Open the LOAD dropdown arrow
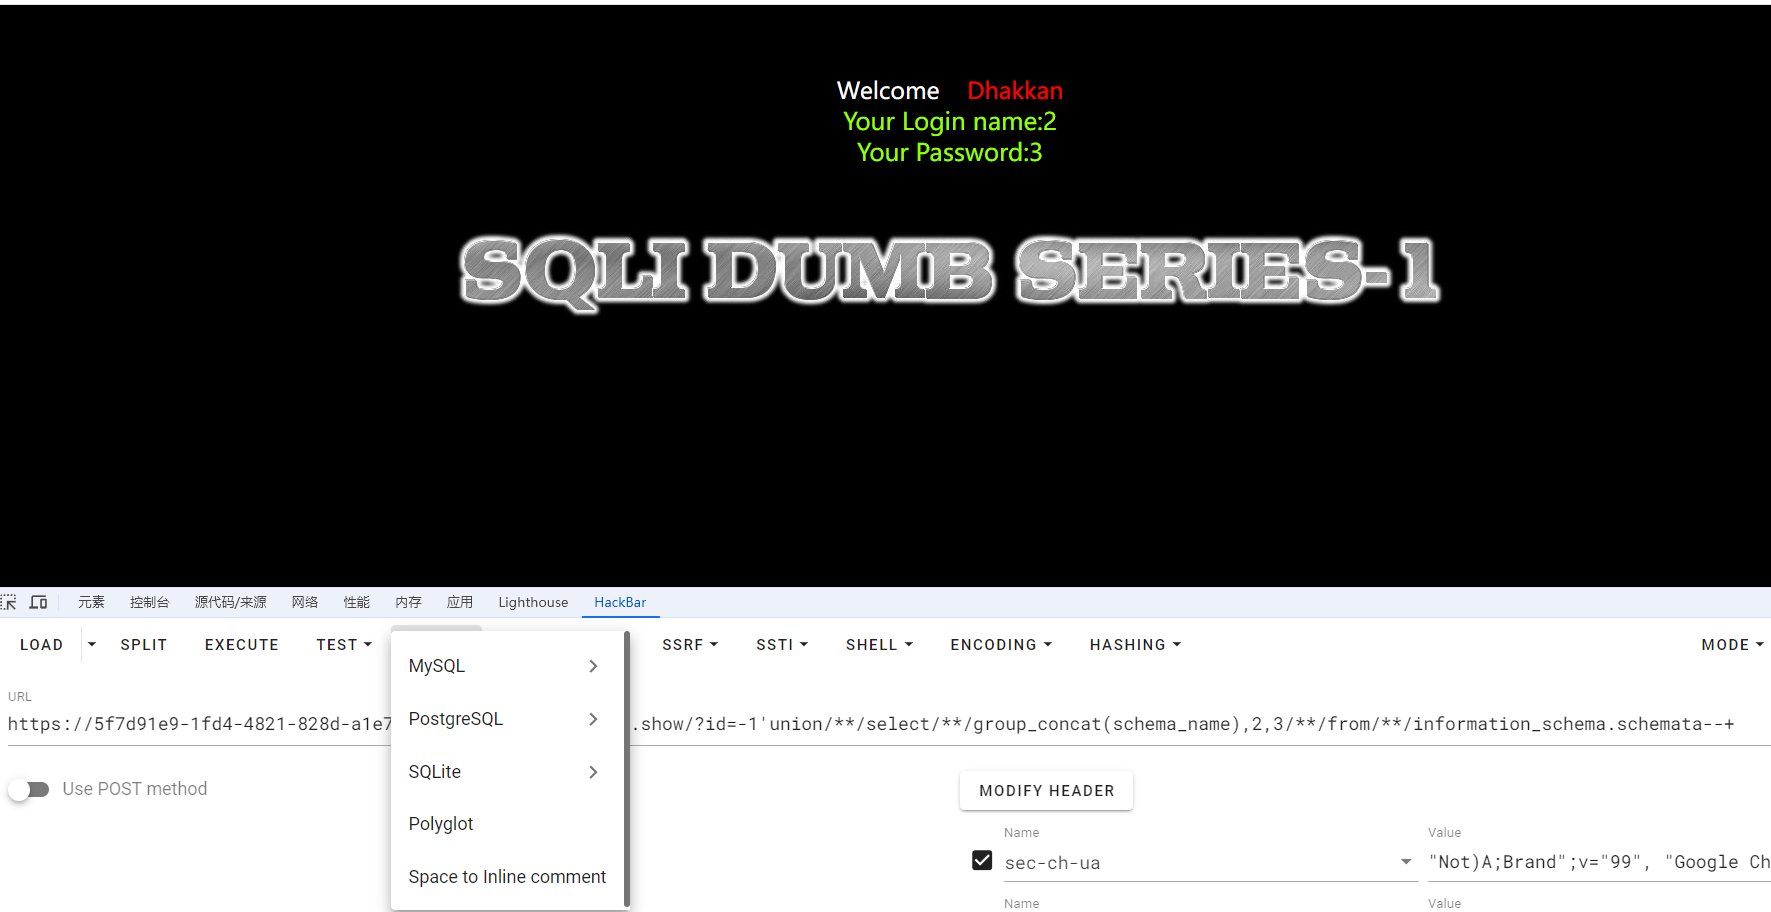Image resolution: width=1771 pixels, height=912 pixels. (x=91, y=644)
